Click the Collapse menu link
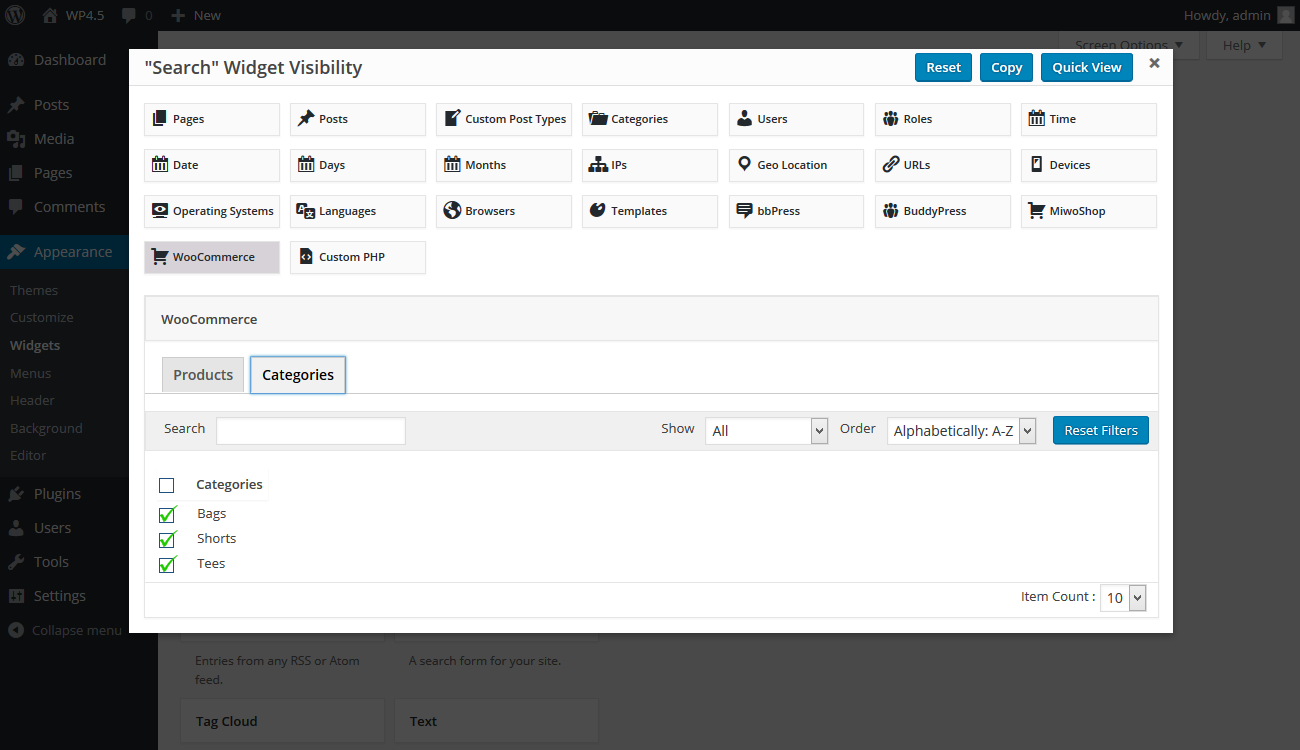The height and width of the screenshot is (750, 1300). coord(65,630)
